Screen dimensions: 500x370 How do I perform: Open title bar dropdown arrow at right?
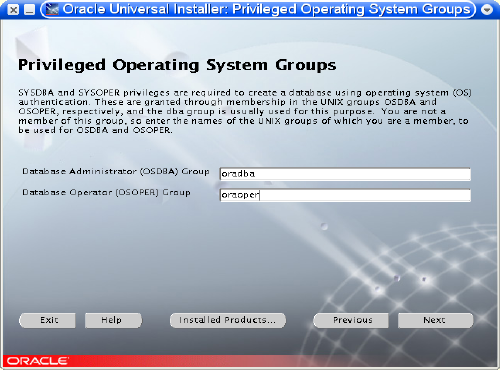click(x=487, y=10)
